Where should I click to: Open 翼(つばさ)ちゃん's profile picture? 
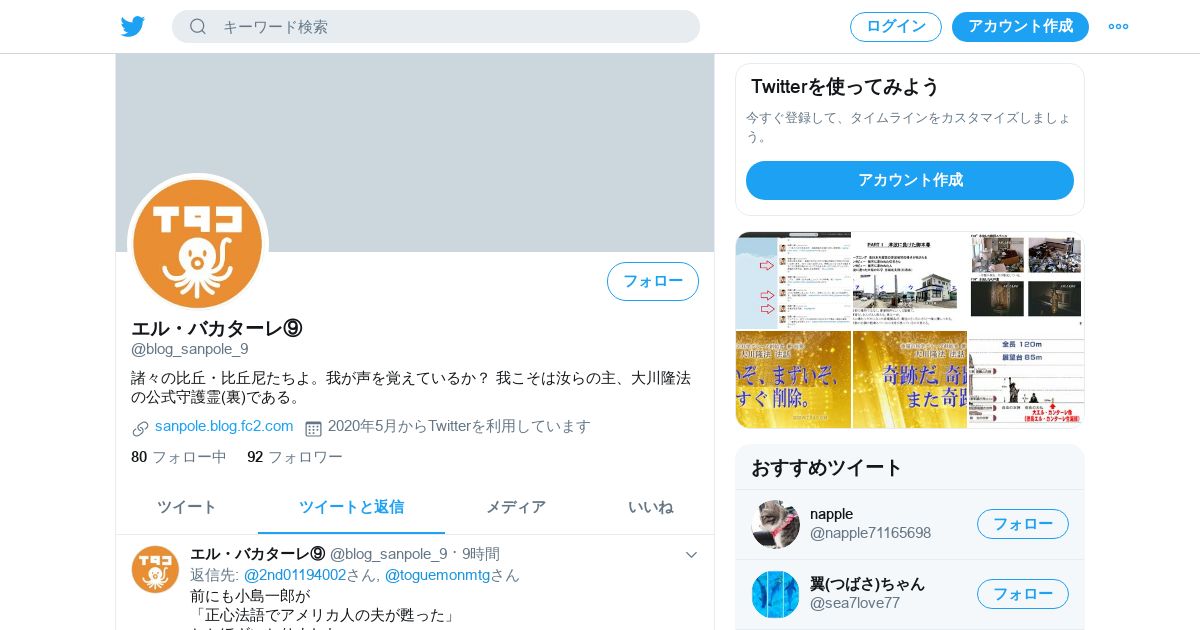point(775,594)
